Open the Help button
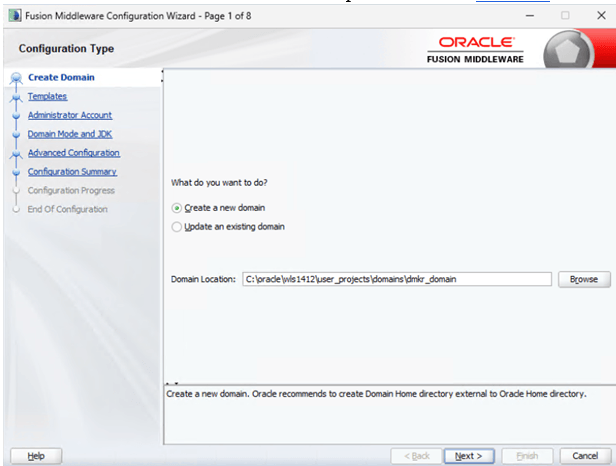616x466 pixels. tap(36, 456)
